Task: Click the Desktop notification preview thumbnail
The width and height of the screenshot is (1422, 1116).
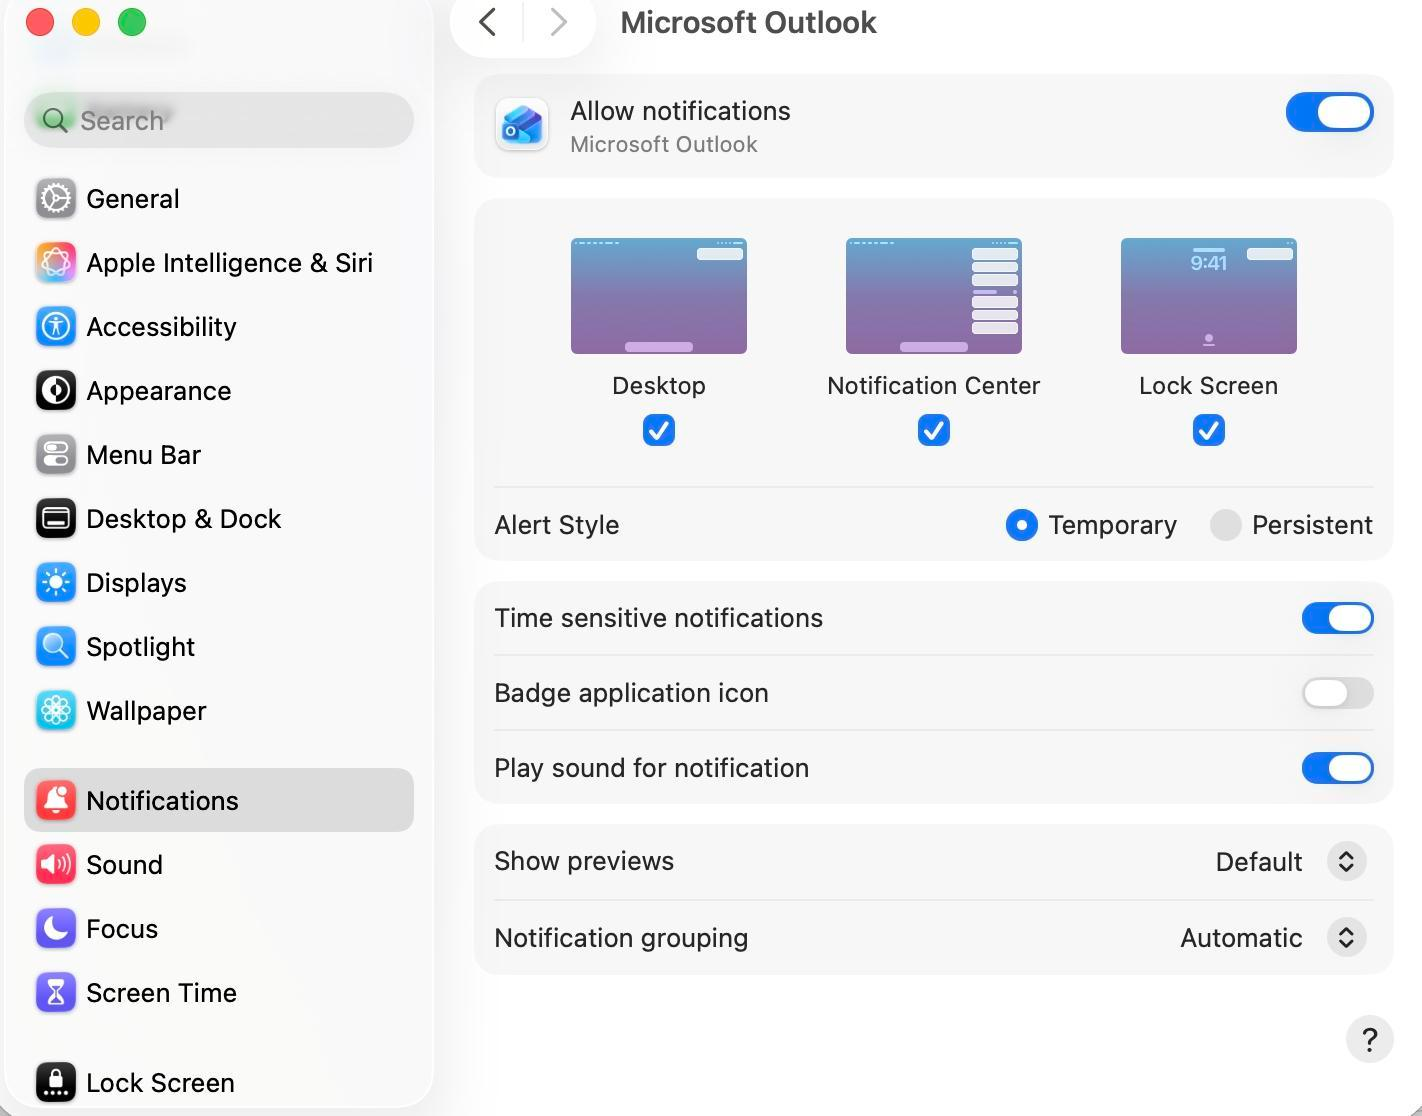Action: [659, 296]
